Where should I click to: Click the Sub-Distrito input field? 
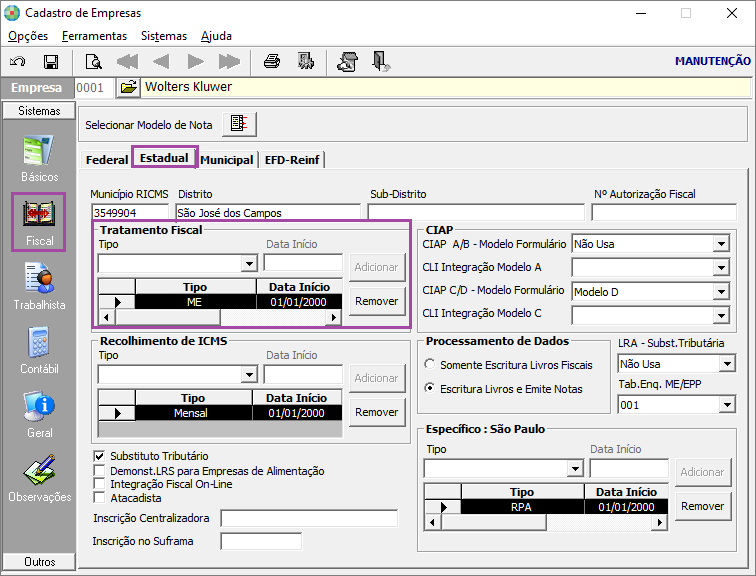[476, 213]
